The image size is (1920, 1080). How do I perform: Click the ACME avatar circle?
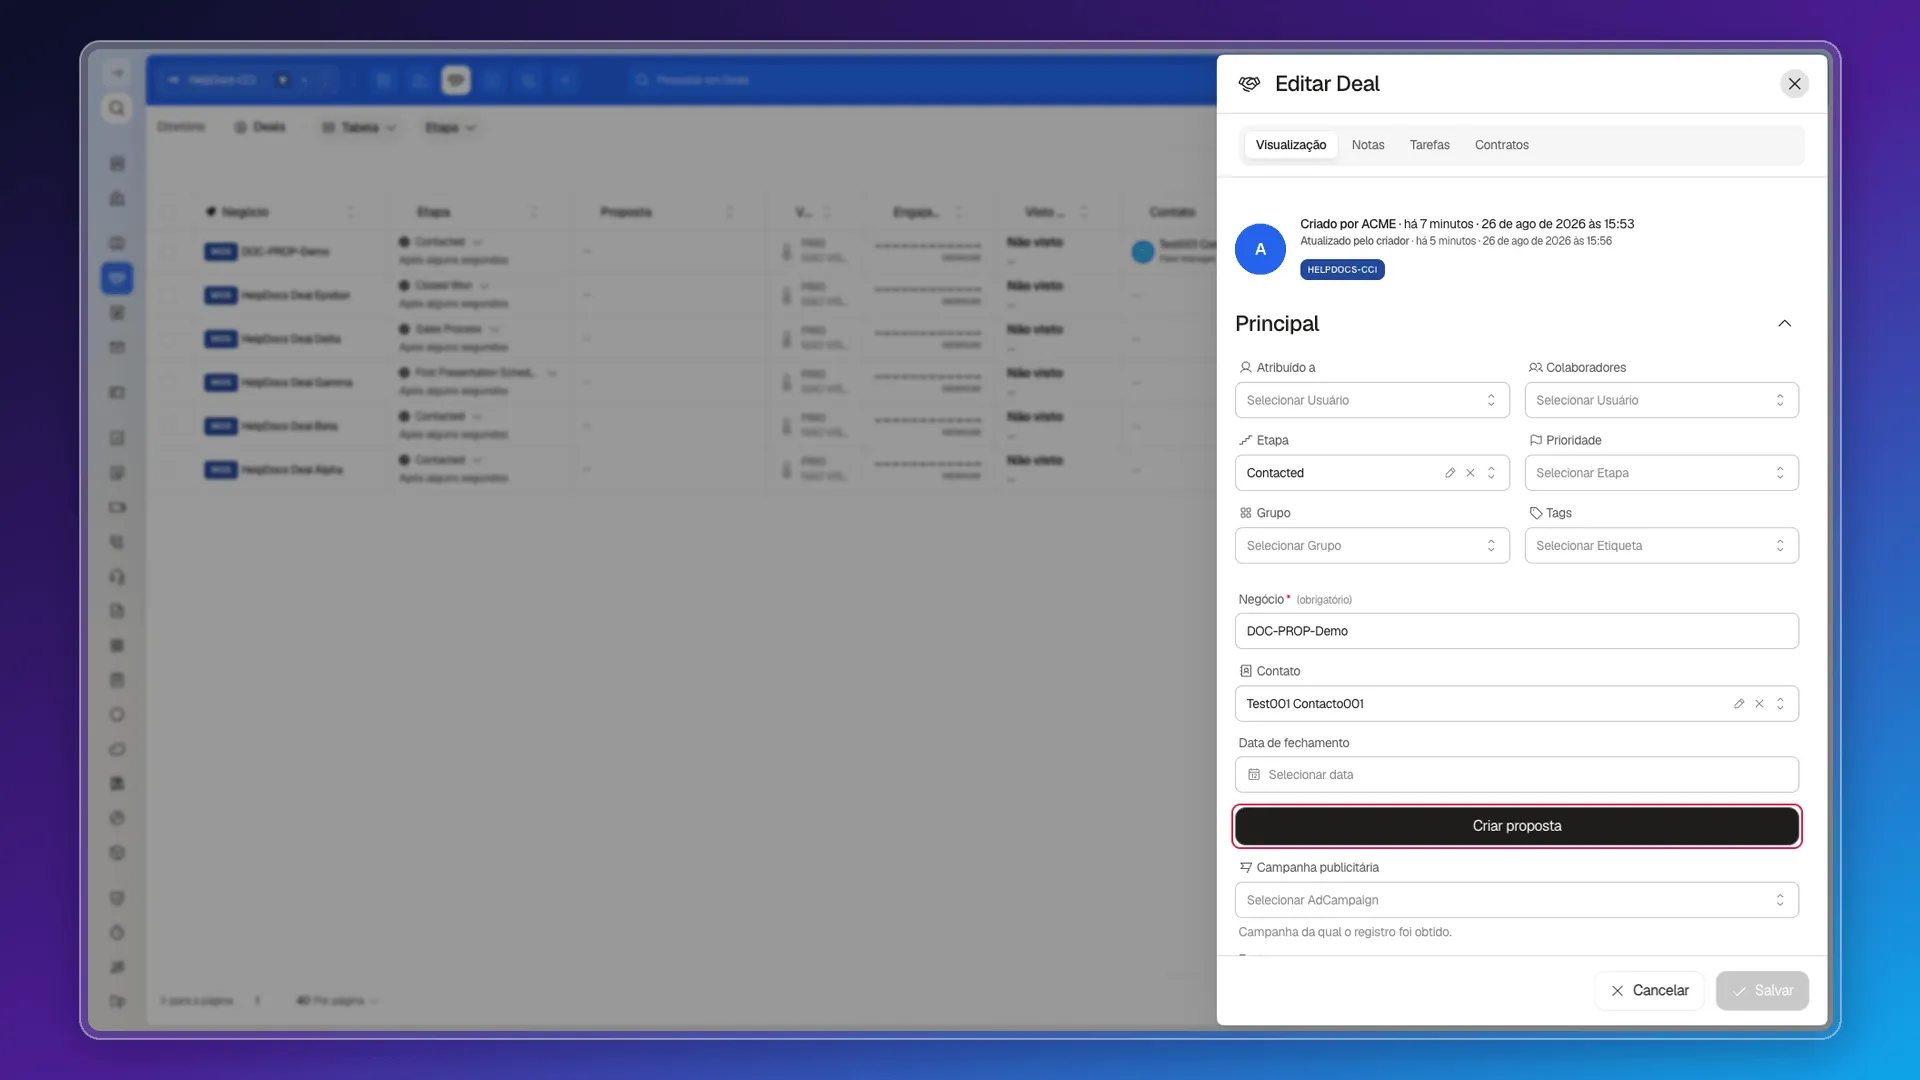tap(1260, 249)
